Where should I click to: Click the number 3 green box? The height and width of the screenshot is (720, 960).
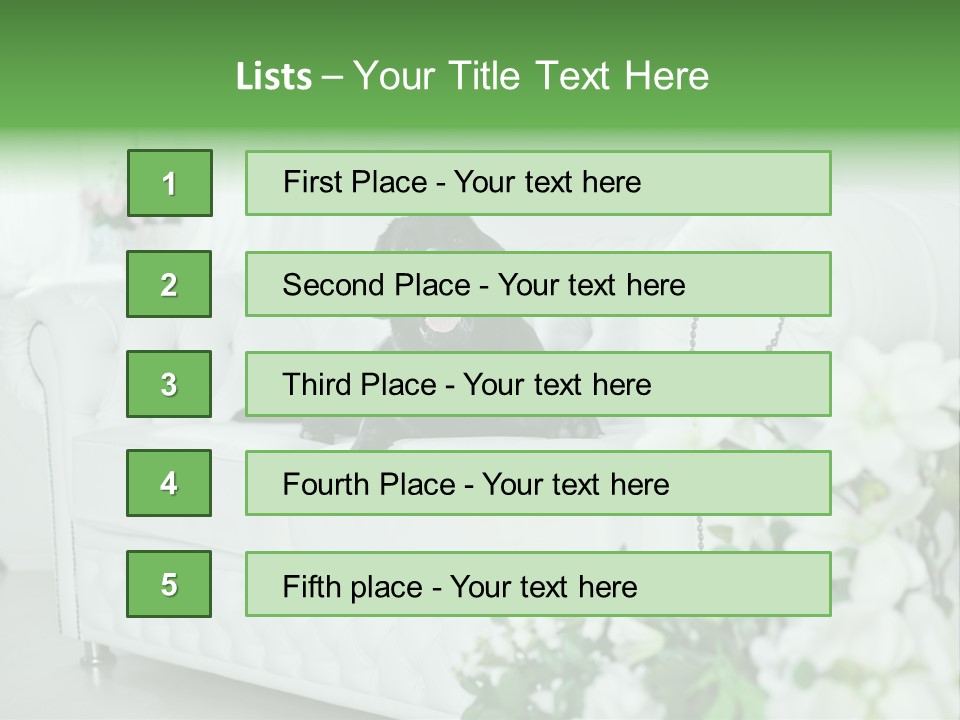[x=169, y=384]
